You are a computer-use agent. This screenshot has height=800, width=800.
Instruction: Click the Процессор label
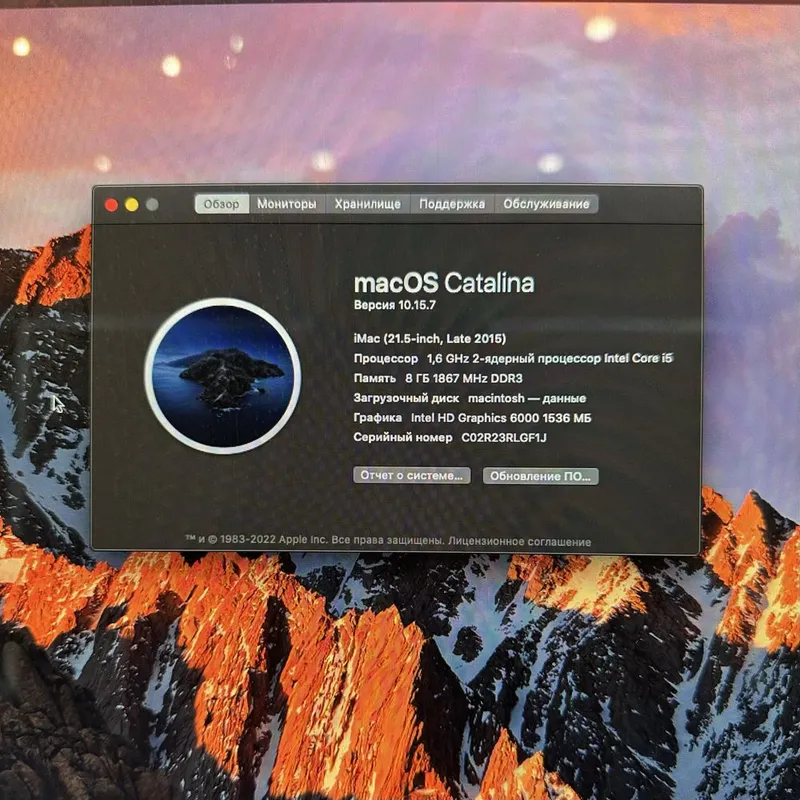386,358
